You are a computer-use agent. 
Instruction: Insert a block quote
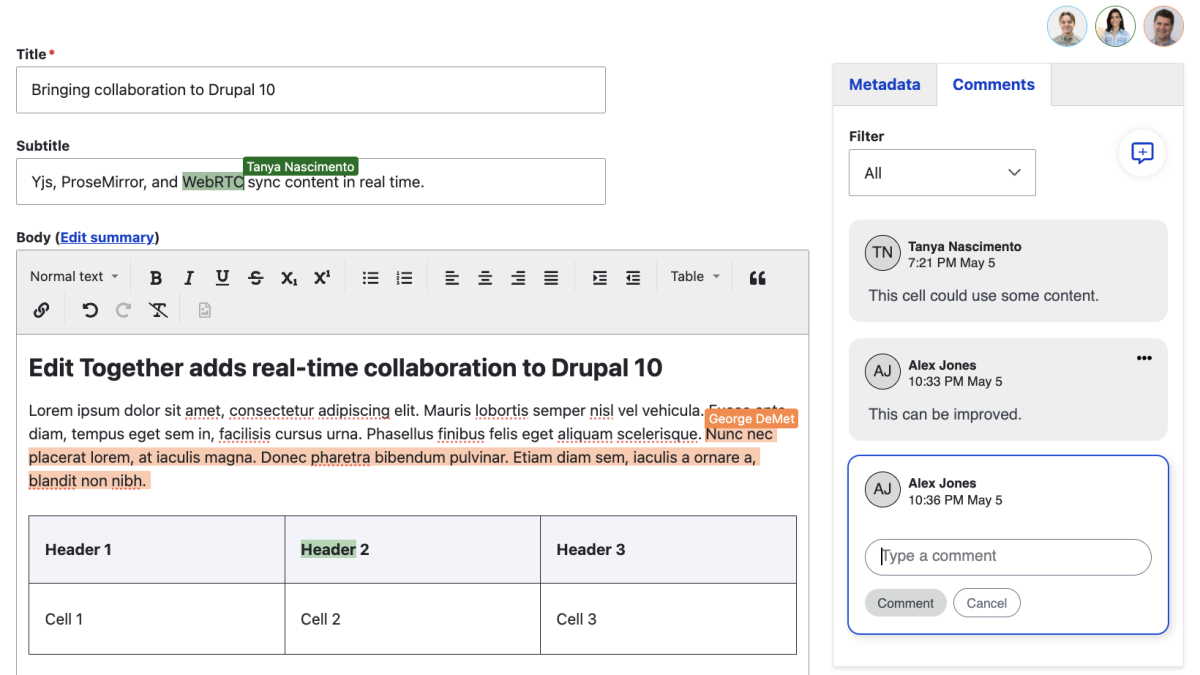[757, 278]
